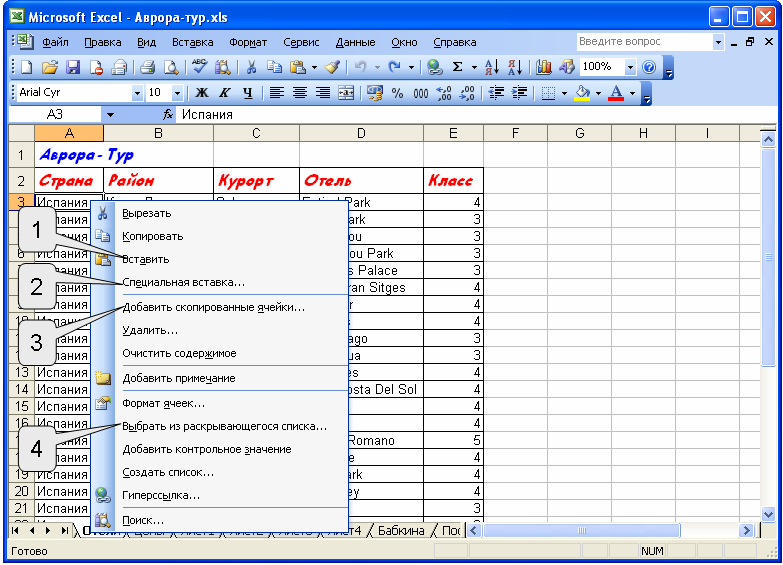This screenshot has width=783, height=565.
Task: Select cell Аврора - Тур title
Action: click(x=86, y=155)
